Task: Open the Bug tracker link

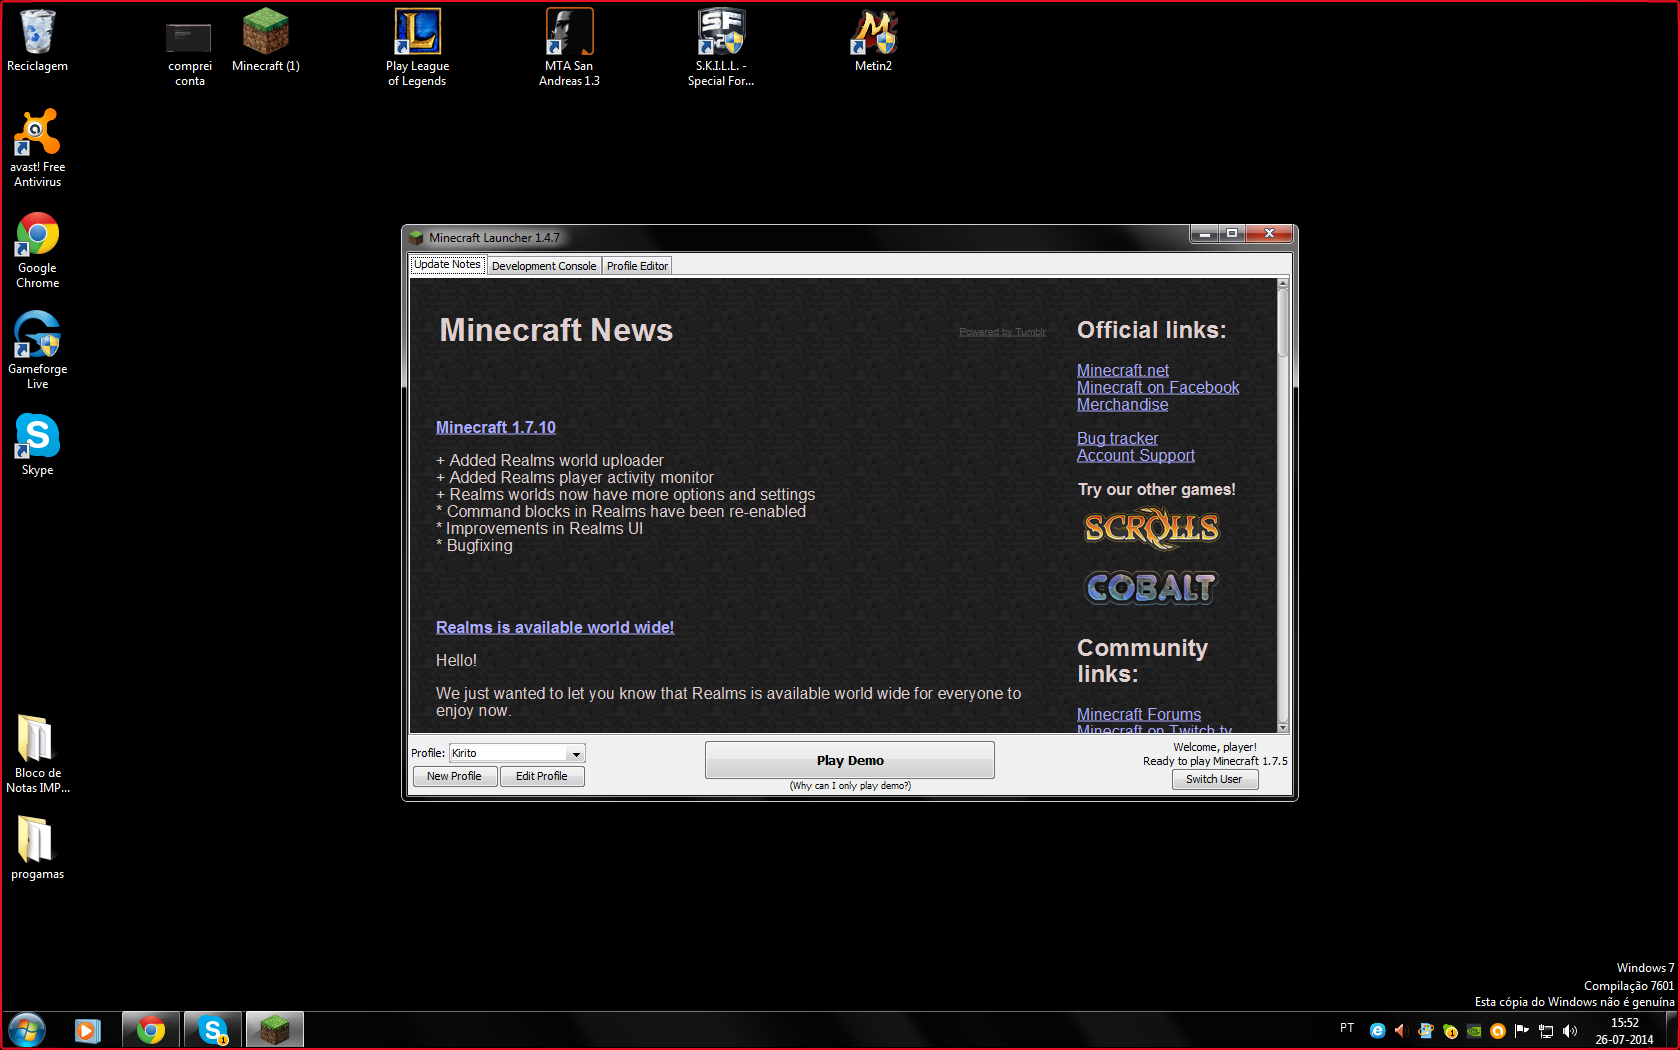Action: tap(1117, 438)
